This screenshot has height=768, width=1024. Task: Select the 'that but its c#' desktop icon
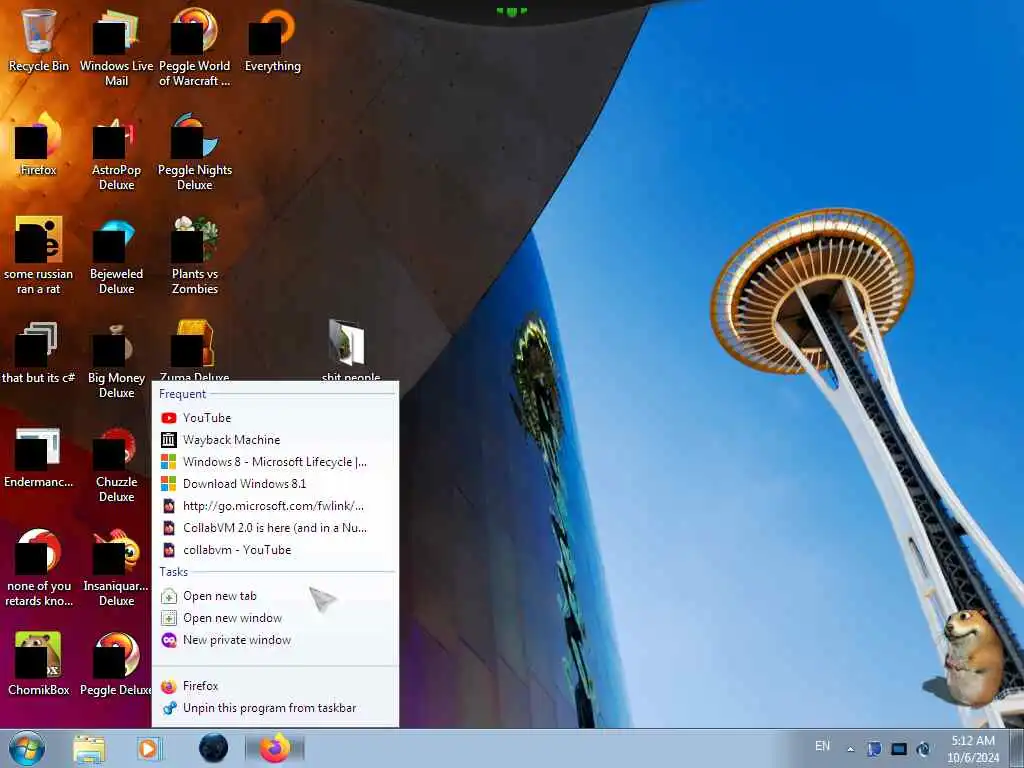[x=39, y=353]
